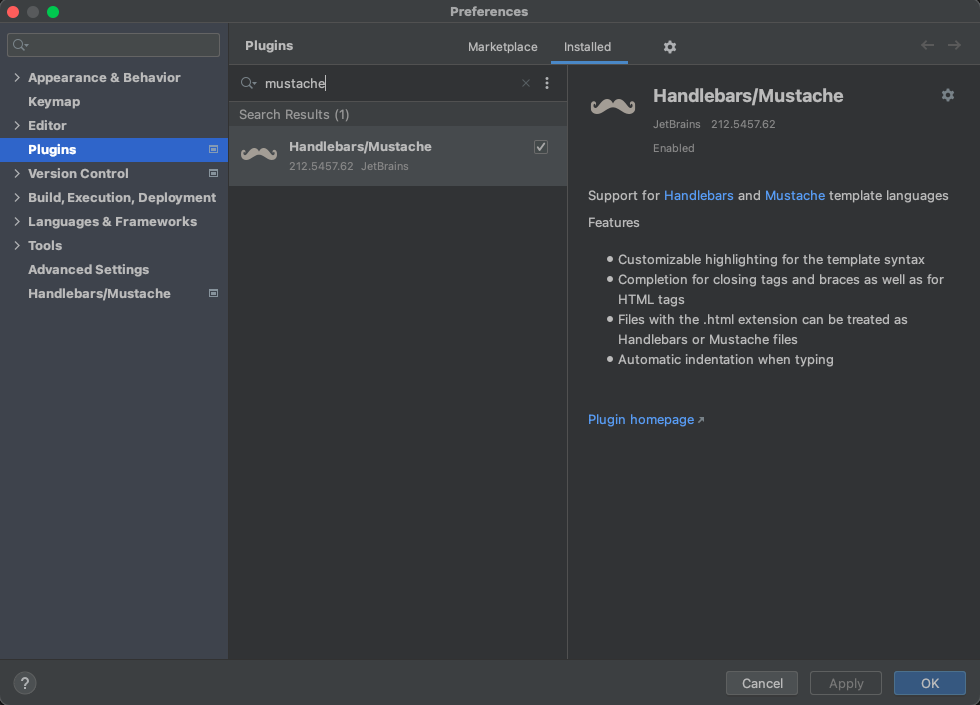The image size is (980, 705).
Task: Switch to the Installed tab
Action: point(588,47)
